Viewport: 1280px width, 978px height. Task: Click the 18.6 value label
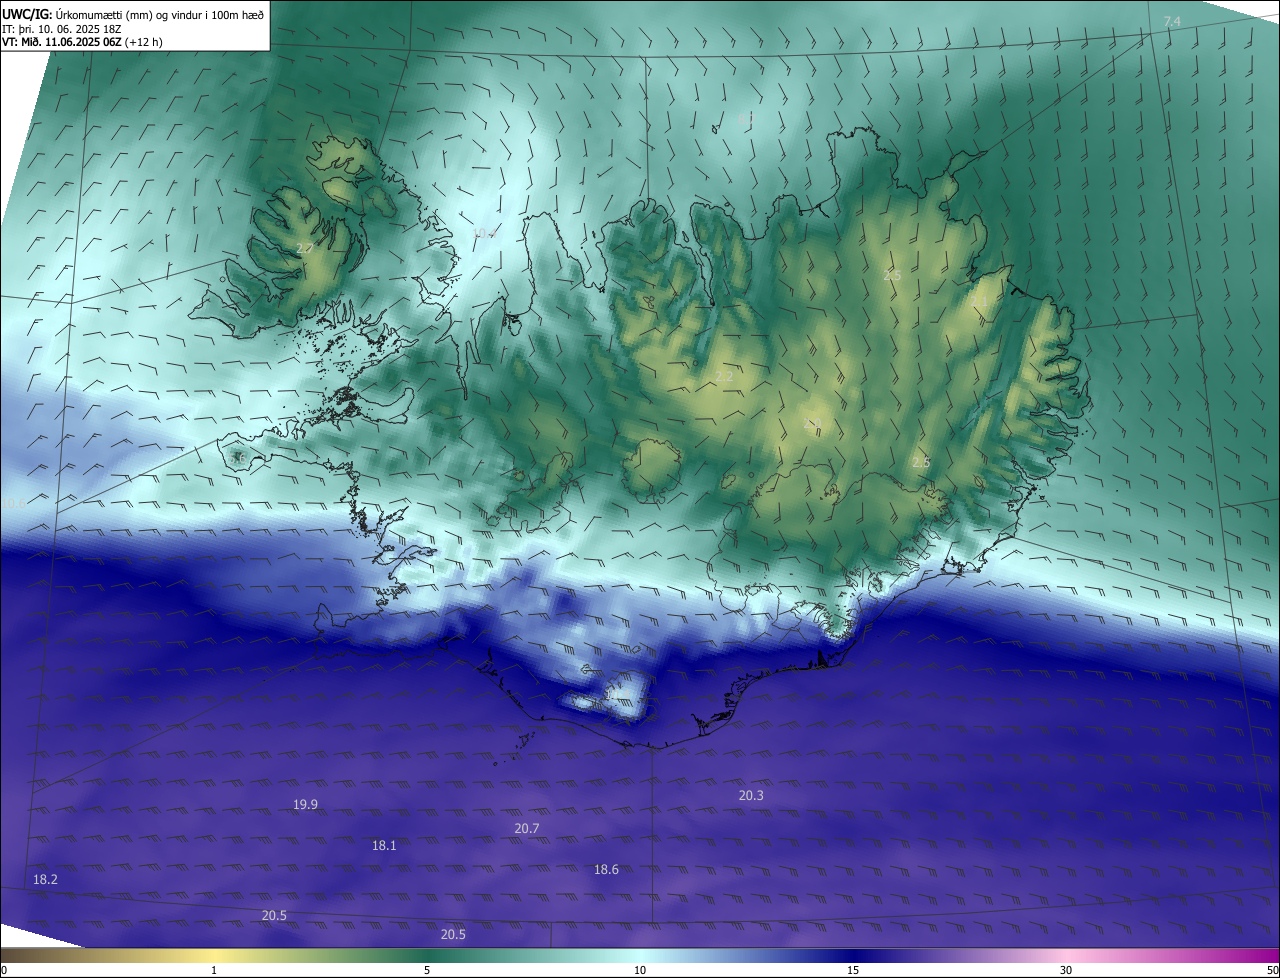[606, 869]
